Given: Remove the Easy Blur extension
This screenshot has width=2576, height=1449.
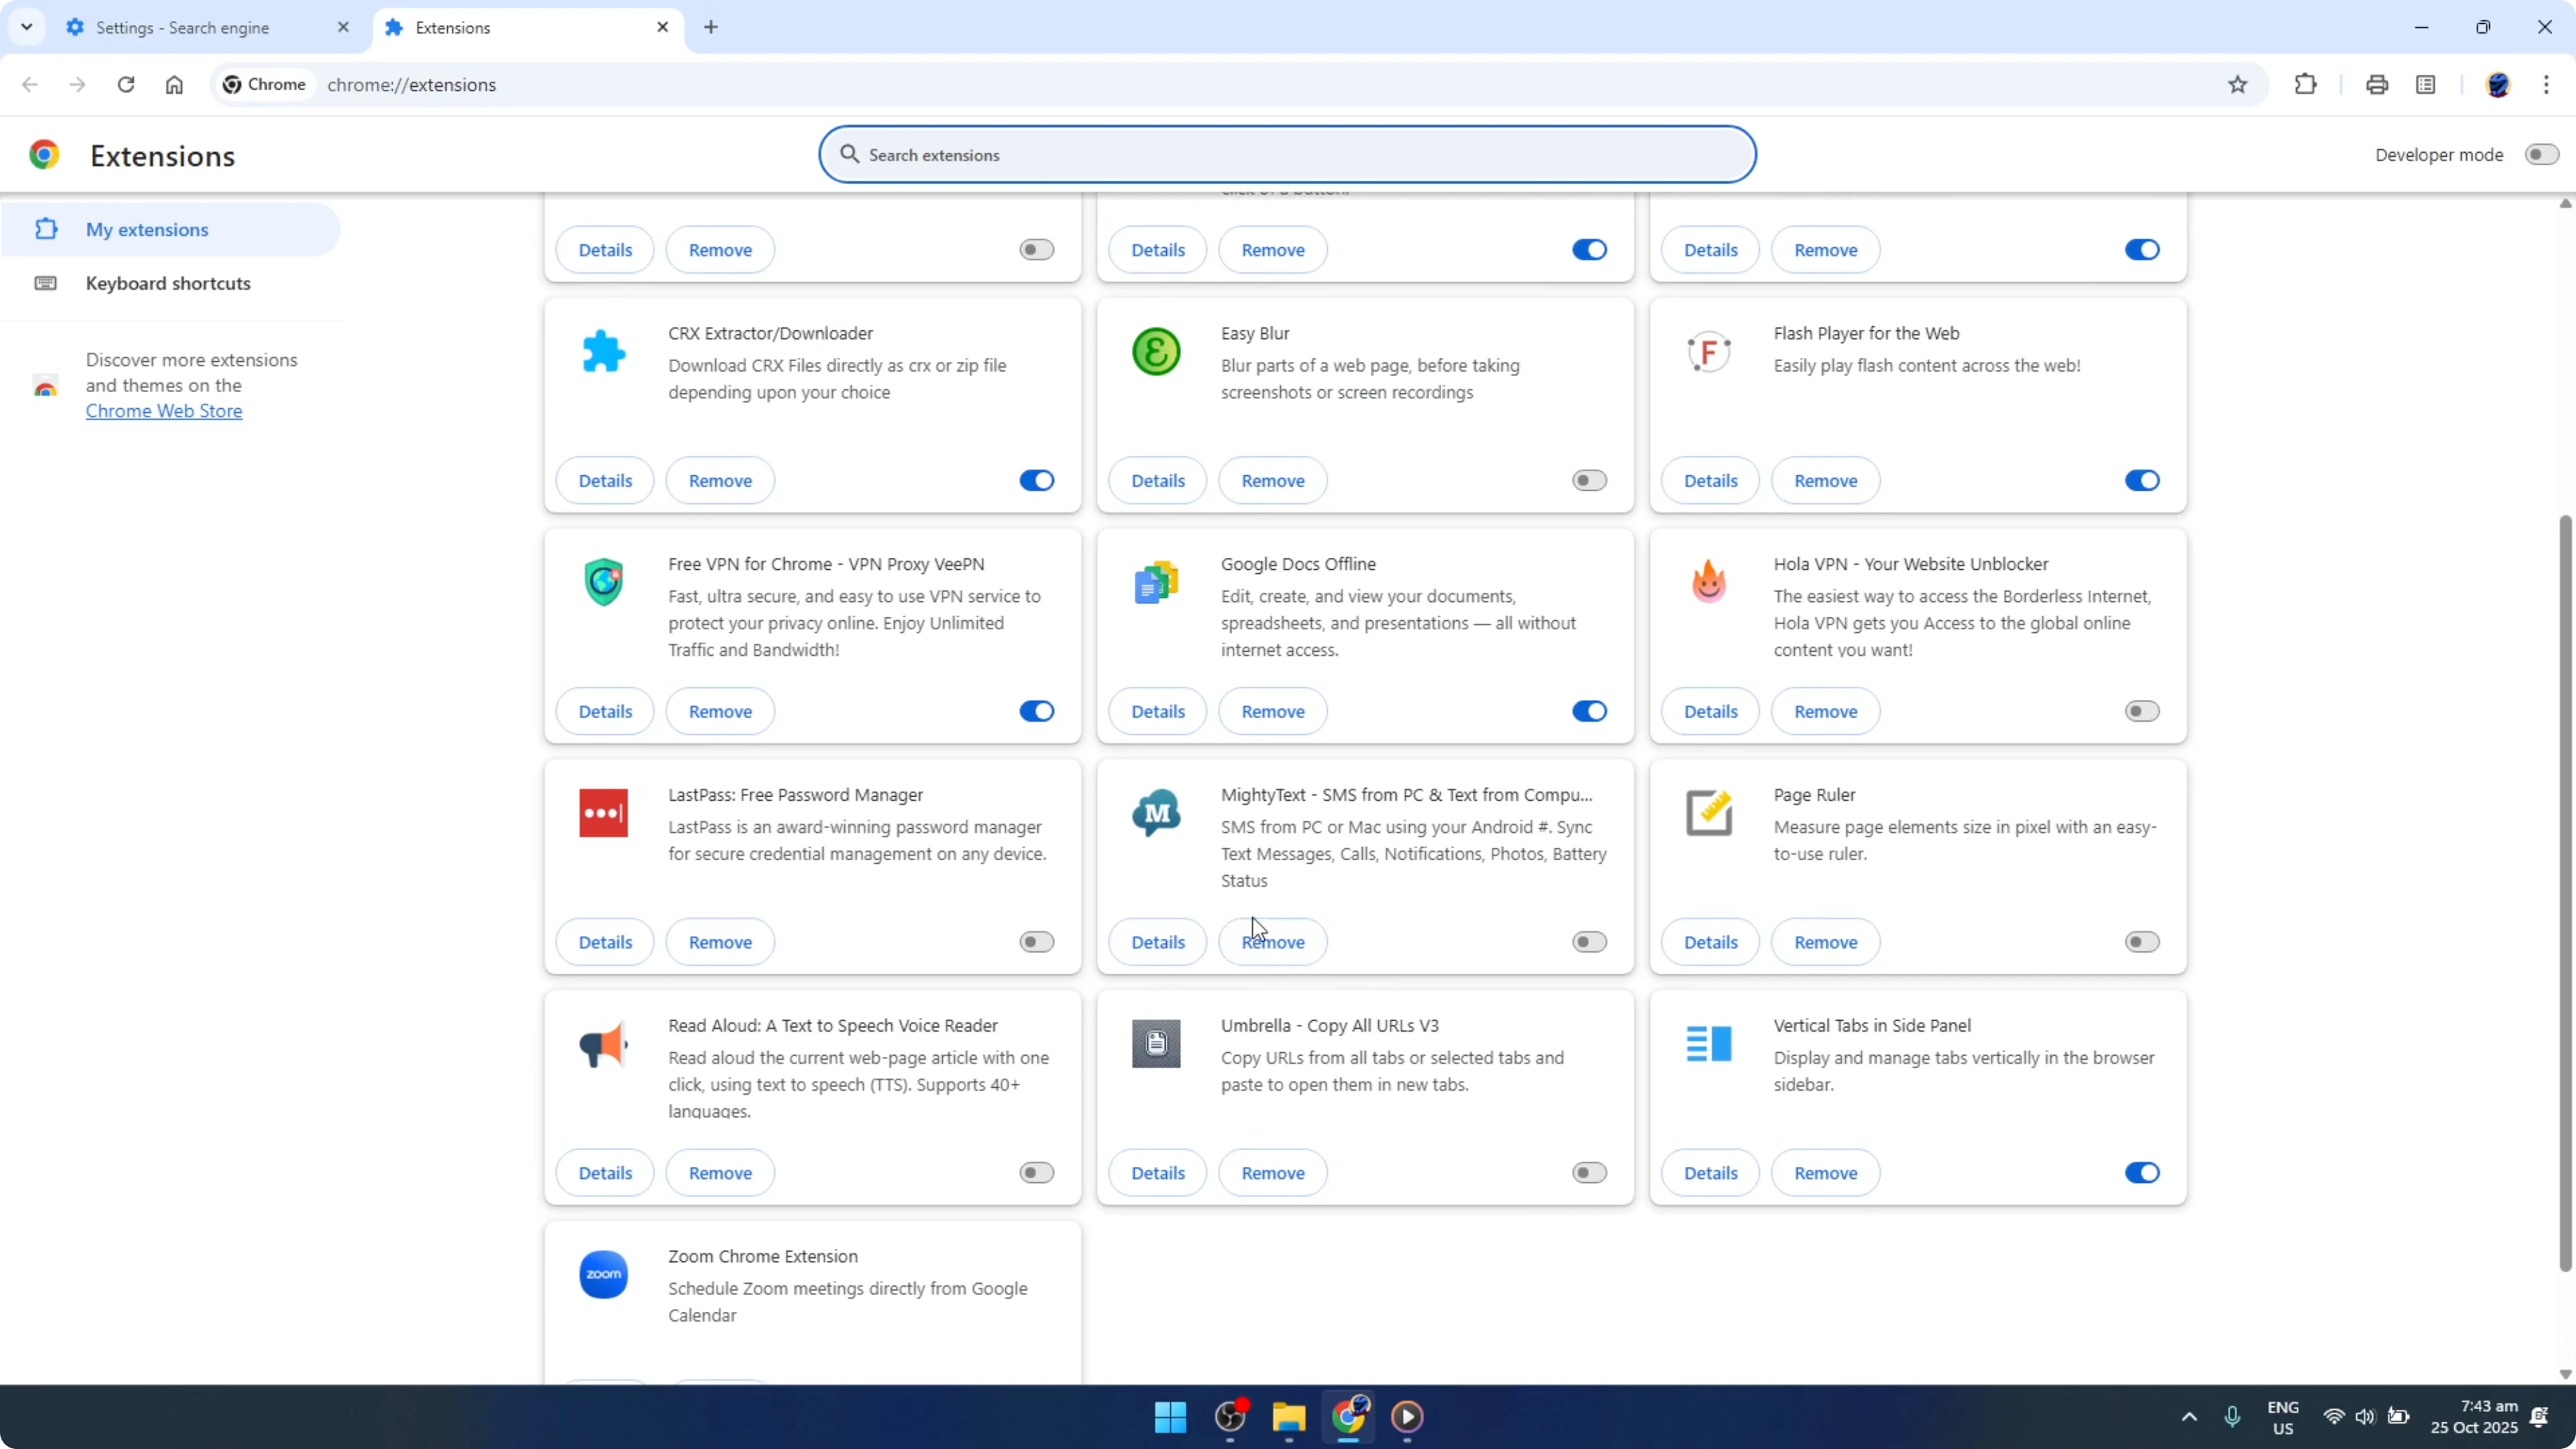Looking at the screenshot, I should (1272, 481).
